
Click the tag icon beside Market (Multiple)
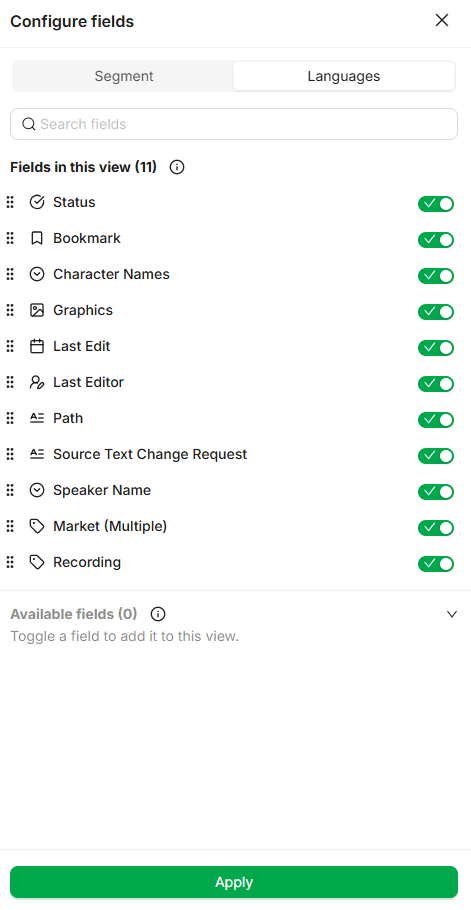[x=37, y=526]
